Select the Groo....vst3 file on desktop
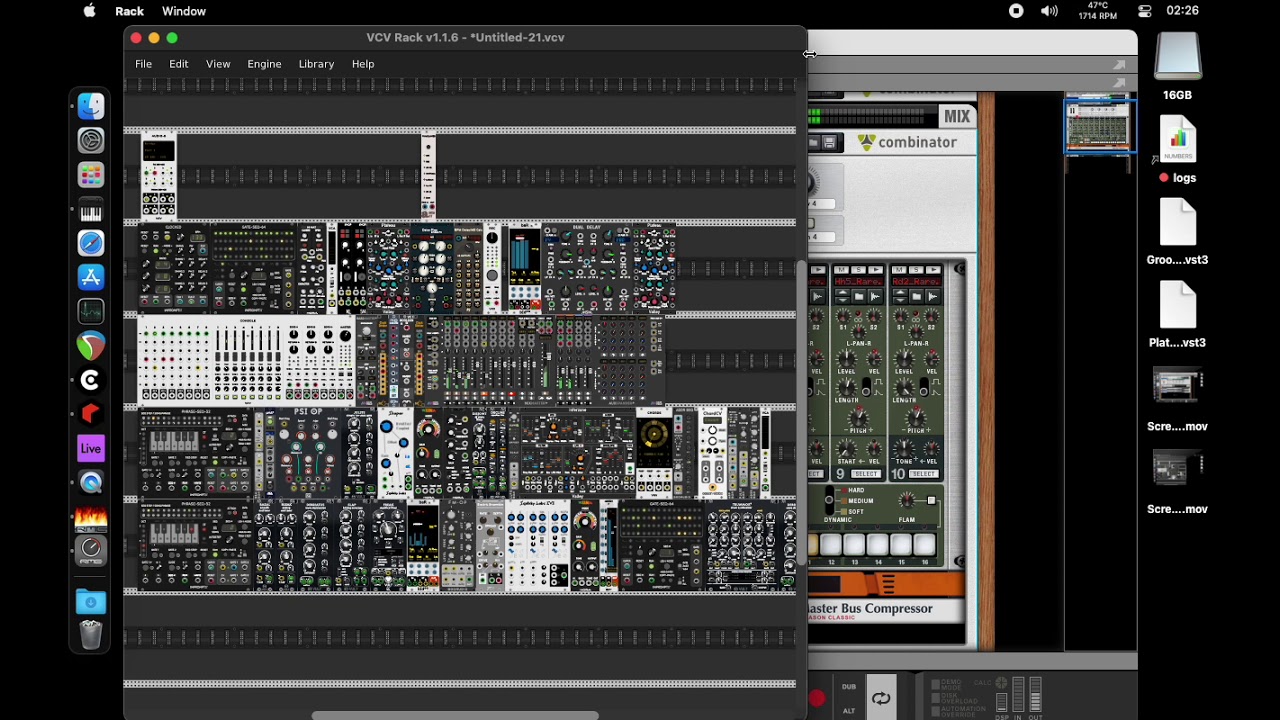1280x720 pixels. 1177,233
